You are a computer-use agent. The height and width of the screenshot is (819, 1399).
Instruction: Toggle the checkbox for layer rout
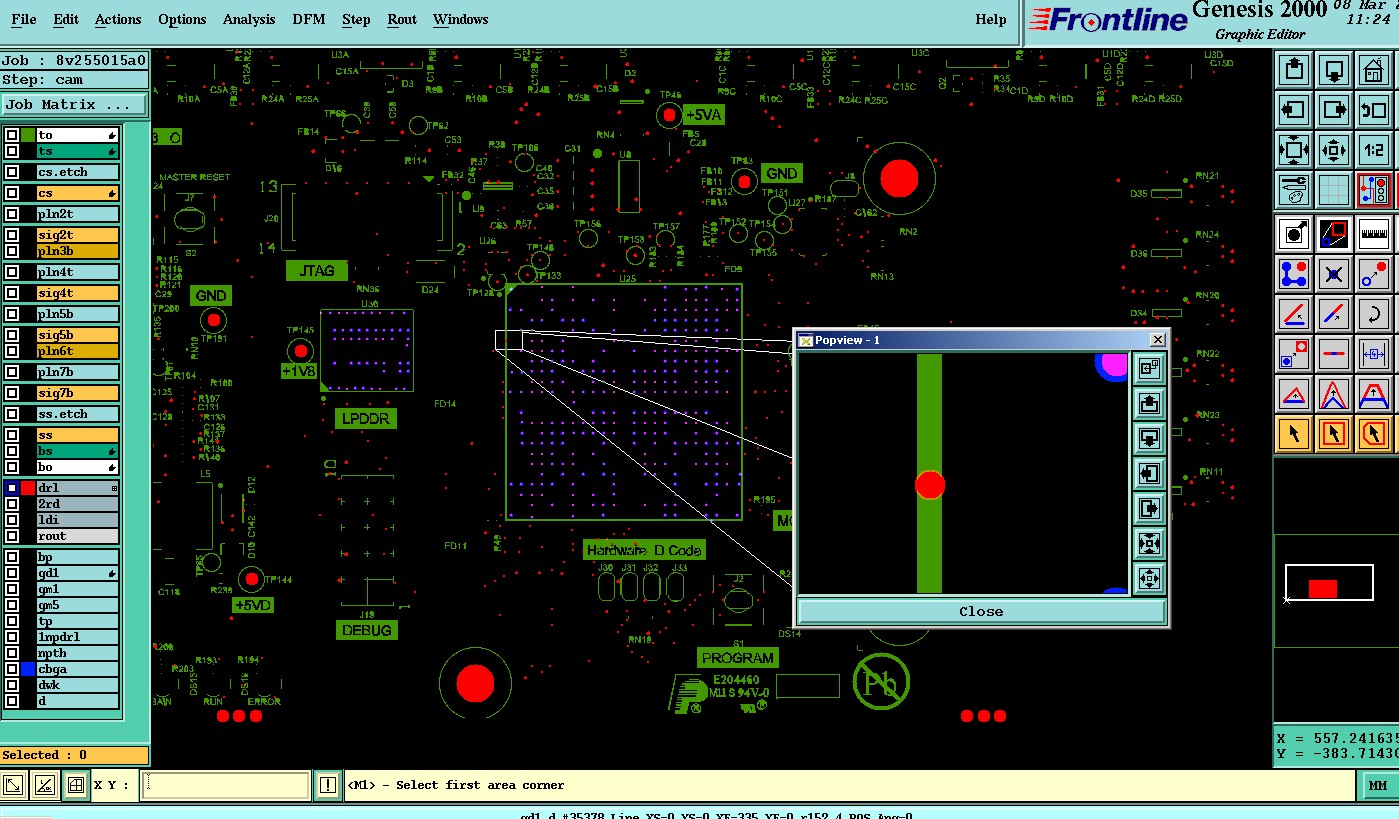pyautogui.click(x=12, y=536)
